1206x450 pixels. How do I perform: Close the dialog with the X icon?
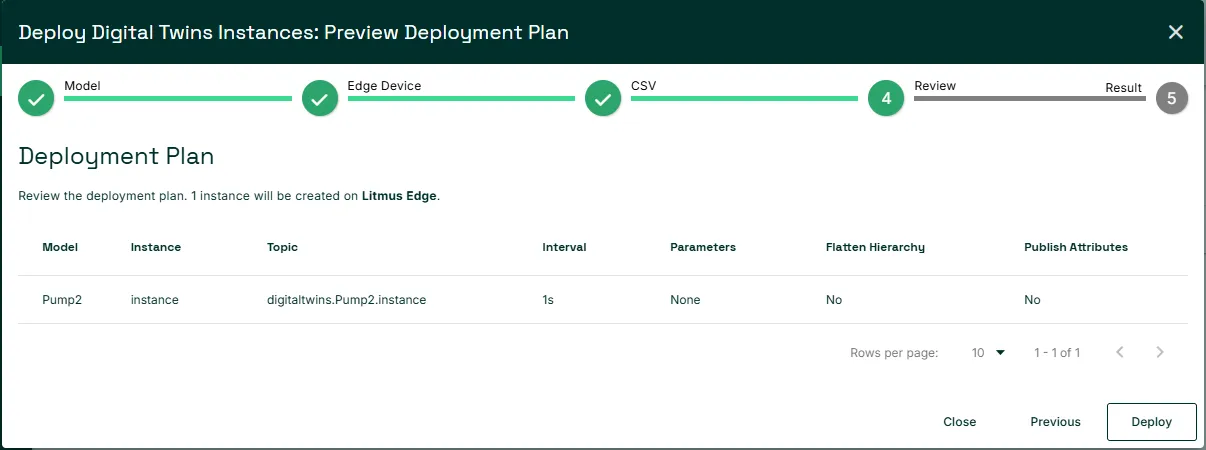click(1176, 32)
